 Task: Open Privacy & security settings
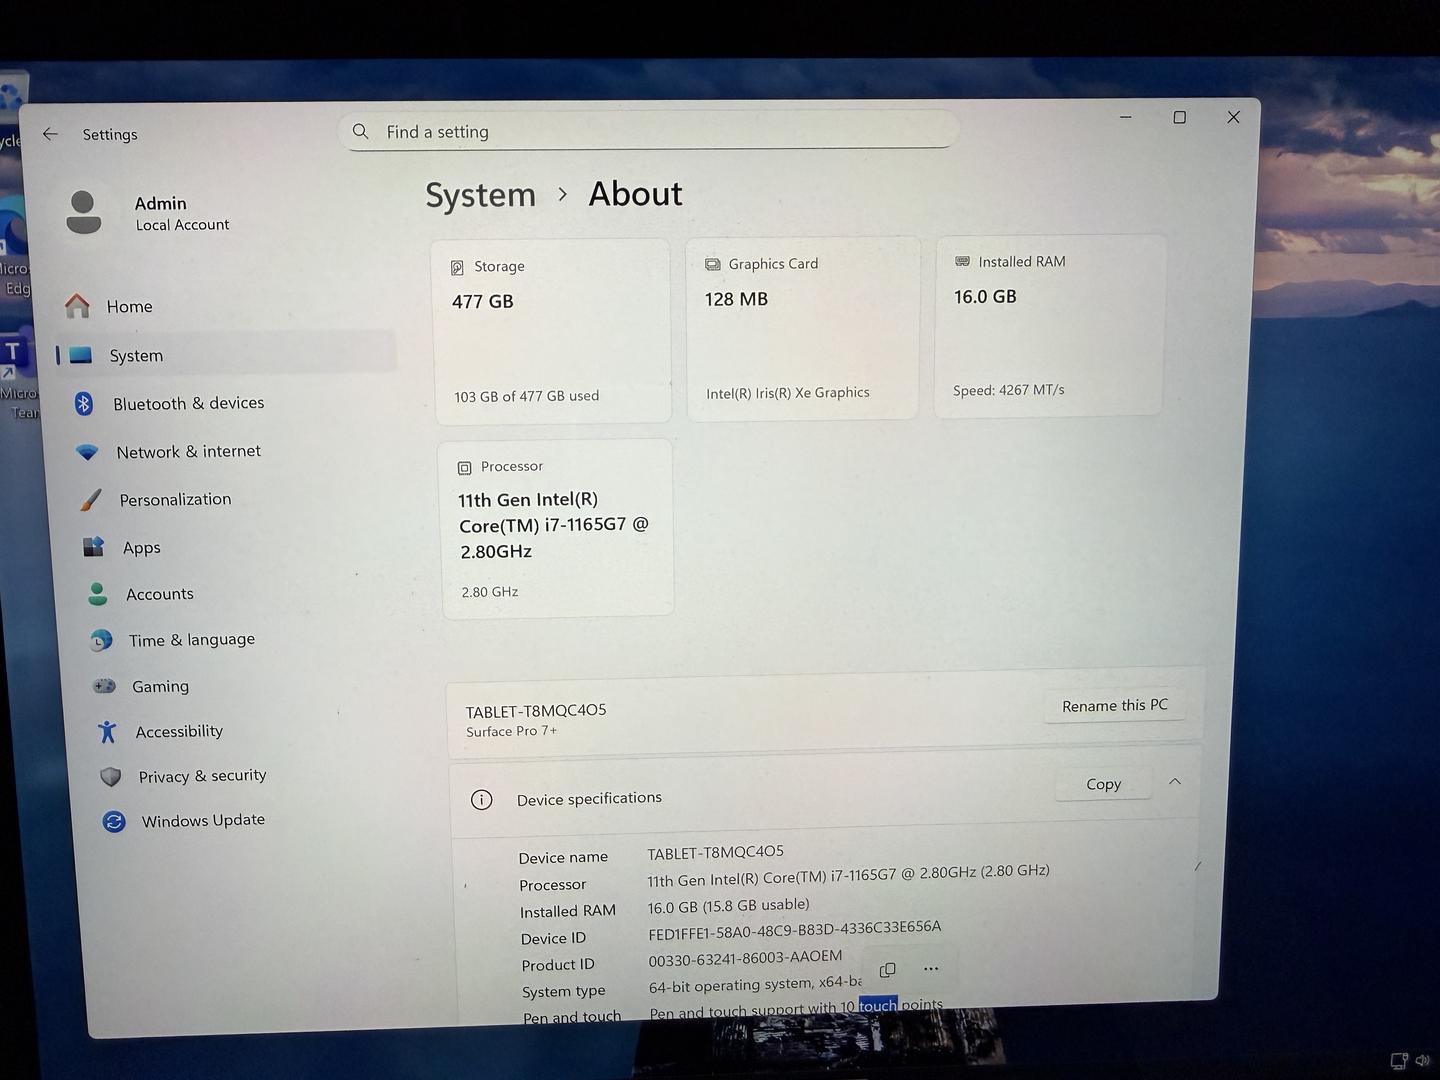202,776
